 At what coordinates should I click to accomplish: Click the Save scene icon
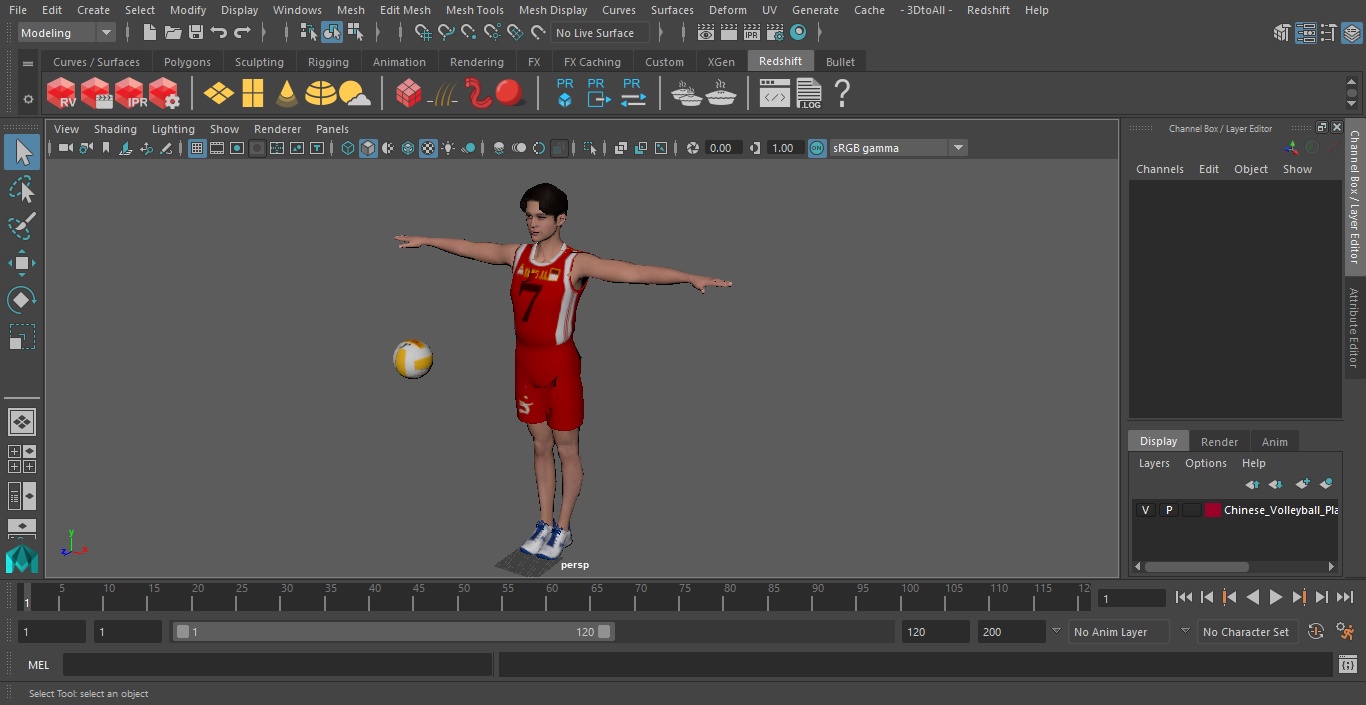(196, 33)
